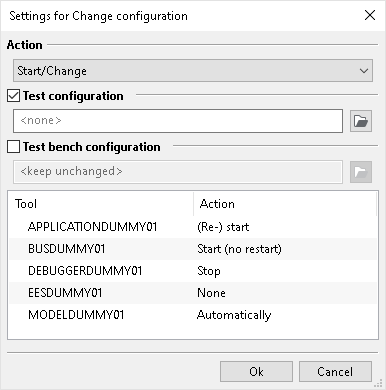Click the Cancel button
Viewport: 386px width, 390px height.
point(335,372)
